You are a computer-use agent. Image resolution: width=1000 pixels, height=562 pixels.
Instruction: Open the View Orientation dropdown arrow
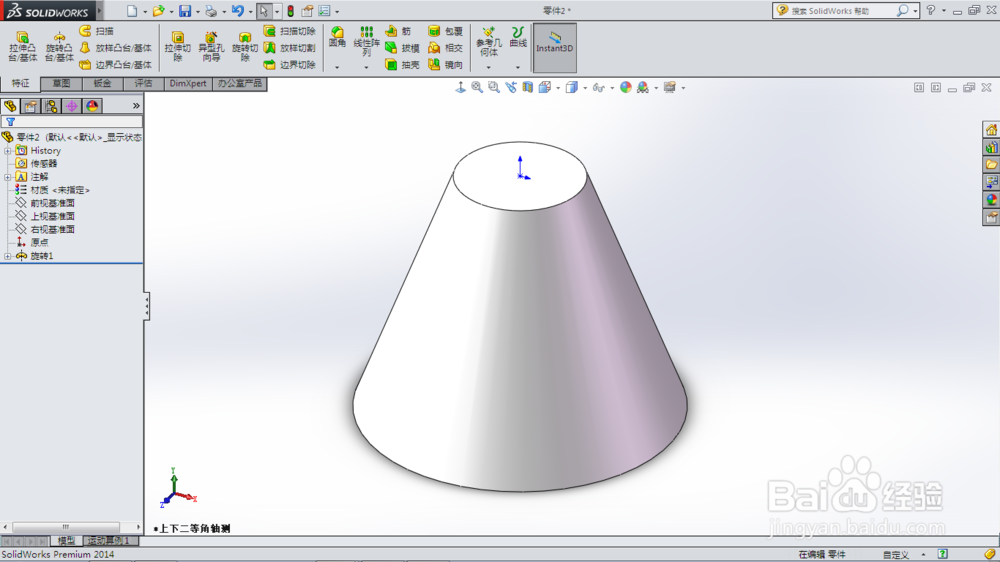(558, 88)
